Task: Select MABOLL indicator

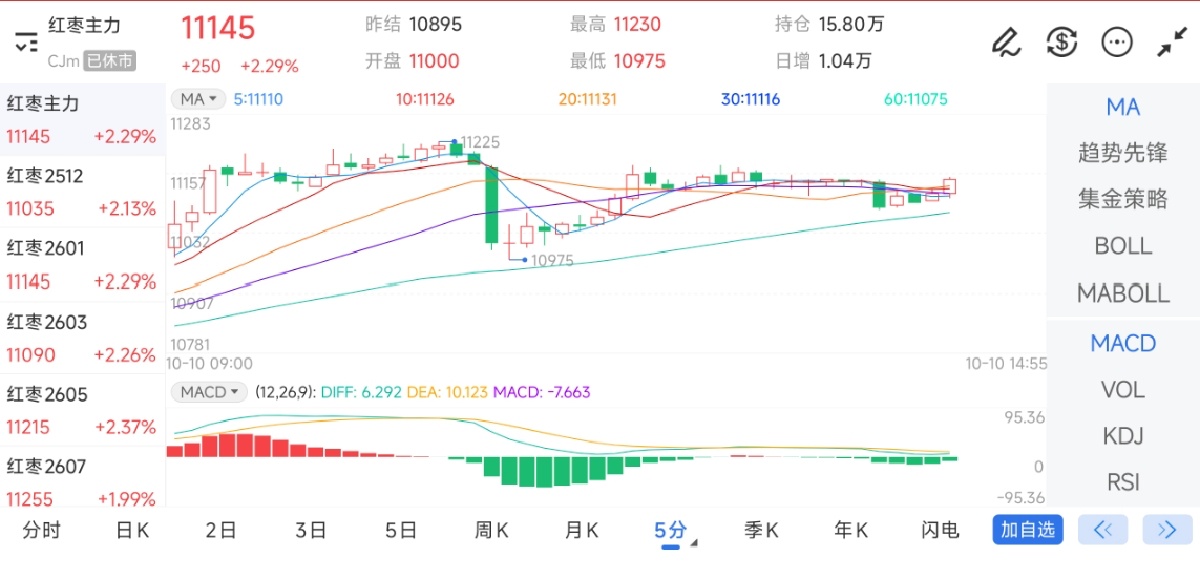Action: pos(1123,293)
